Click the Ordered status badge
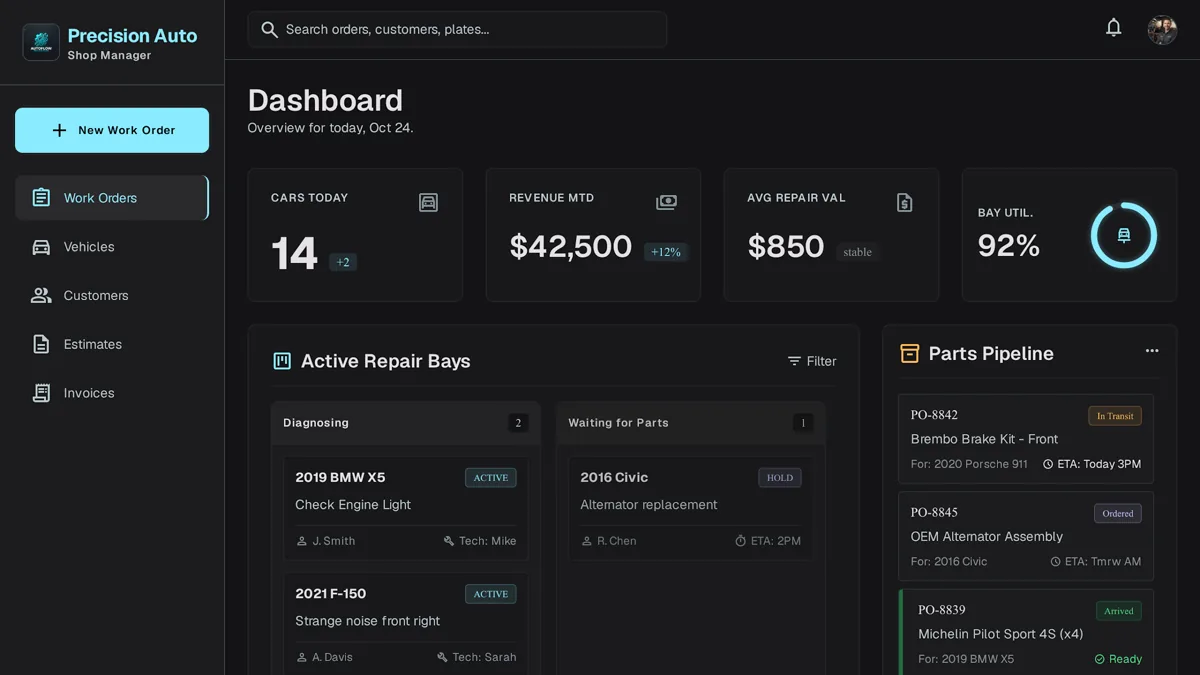The image size is (1200, 675). pyautogui.click(x=1118, y=513)
